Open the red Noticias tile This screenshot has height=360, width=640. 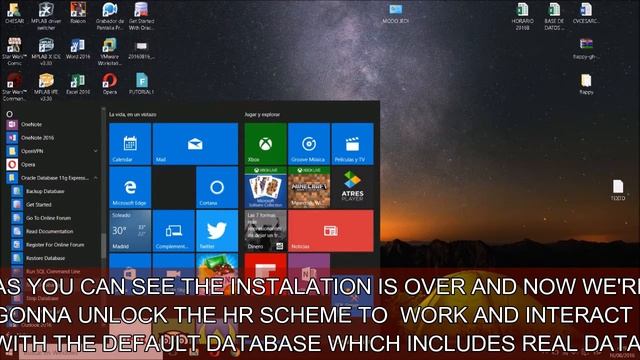[331, 231]
